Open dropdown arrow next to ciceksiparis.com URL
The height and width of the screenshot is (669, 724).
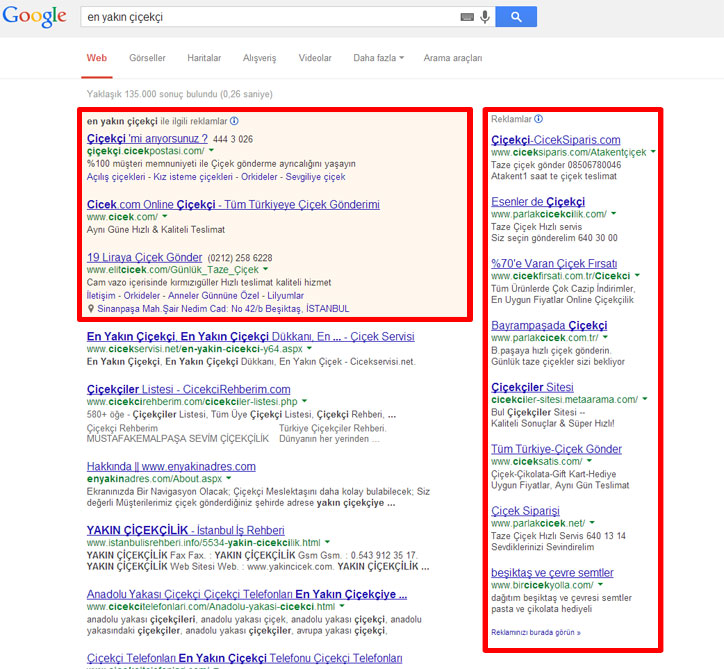[x=653, y=151]
